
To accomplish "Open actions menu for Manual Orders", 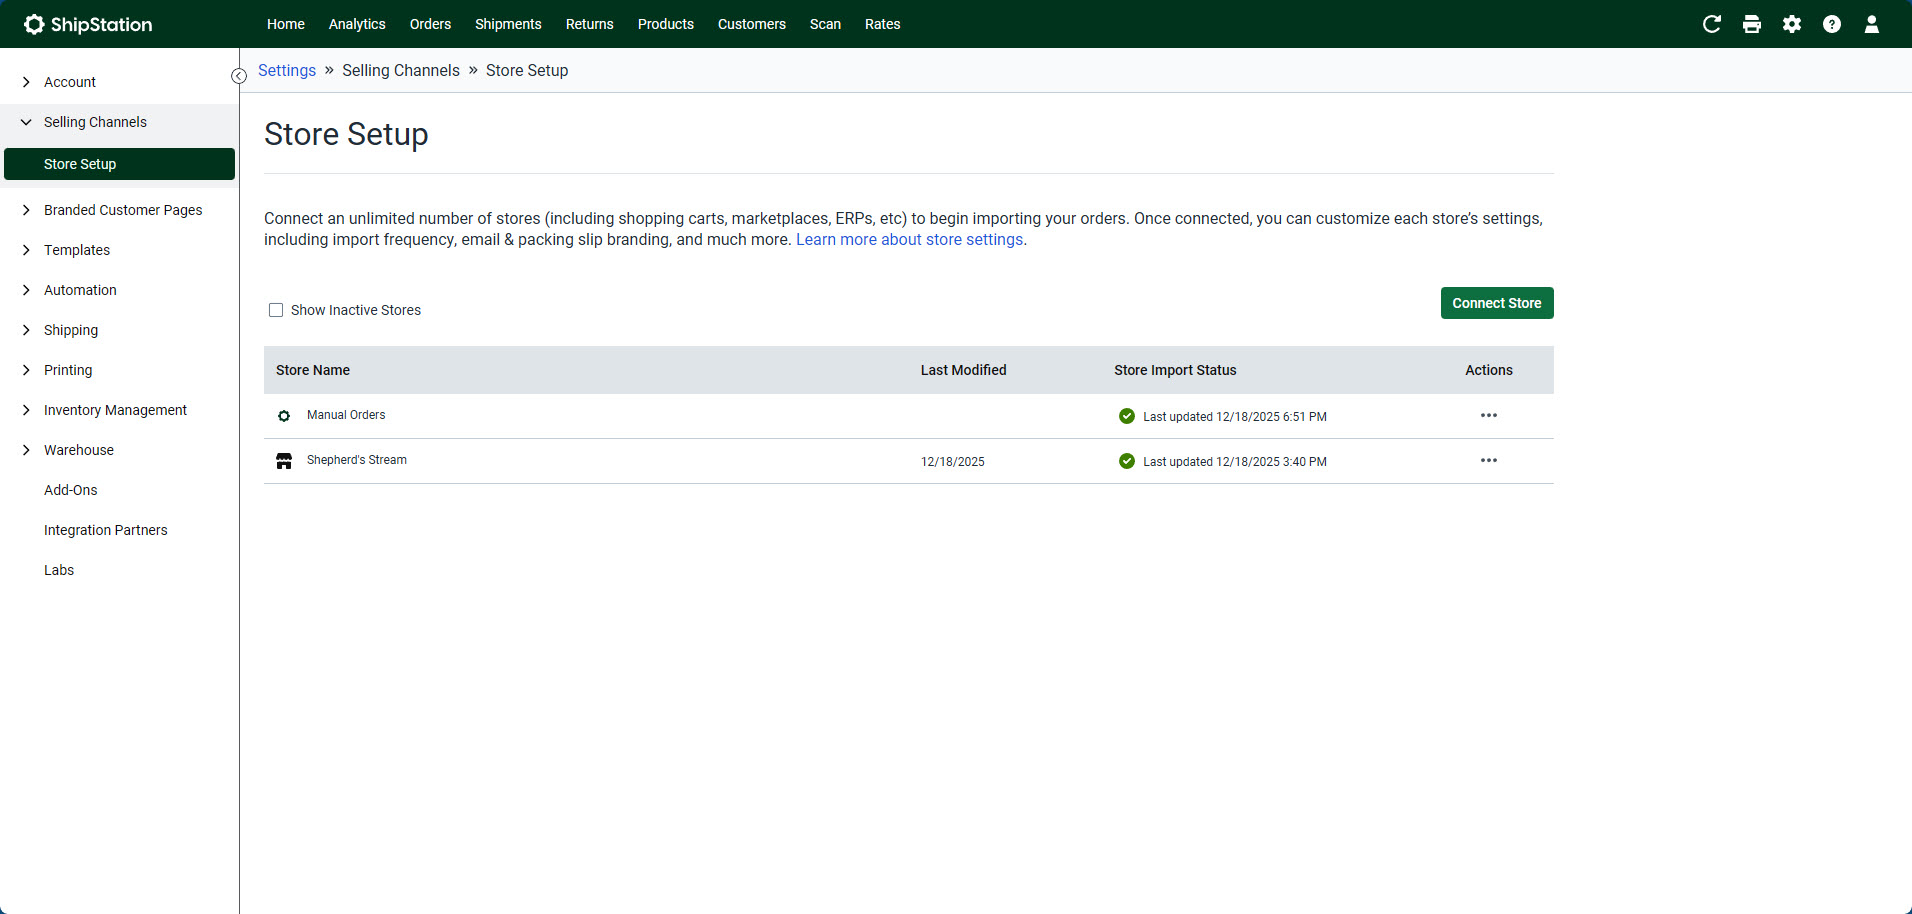I will tap(1488, 415).
